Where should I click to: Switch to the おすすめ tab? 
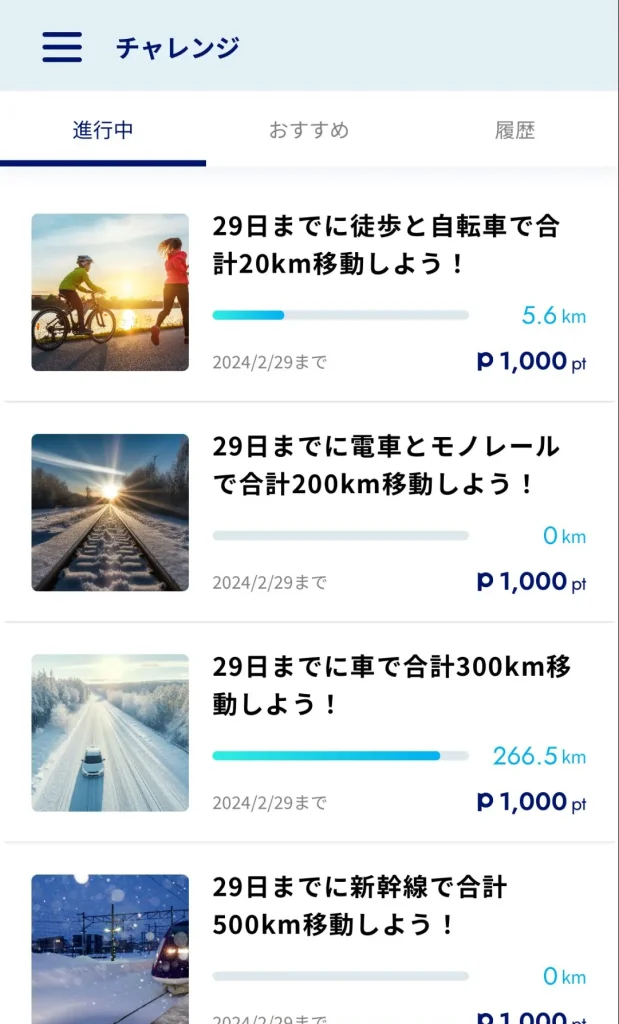point(309,130)
